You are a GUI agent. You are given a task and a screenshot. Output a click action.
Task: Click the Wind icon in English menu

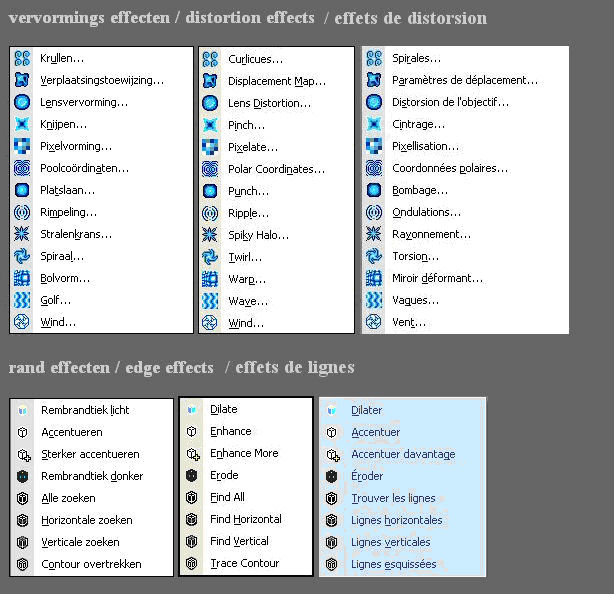click(x=210, y=323)
